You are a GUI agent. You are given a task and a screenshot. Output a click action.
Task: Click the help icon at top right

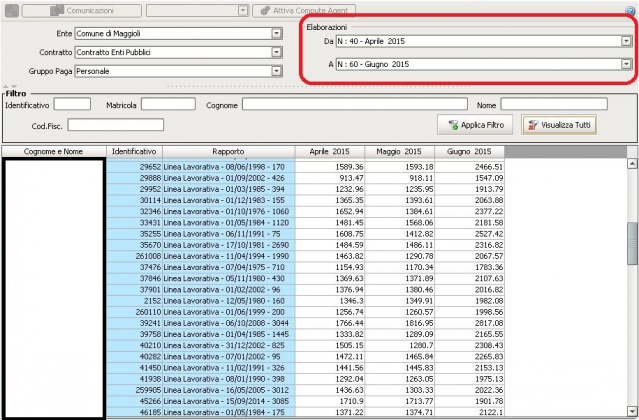pyautogui.click(x=630, y=11)
